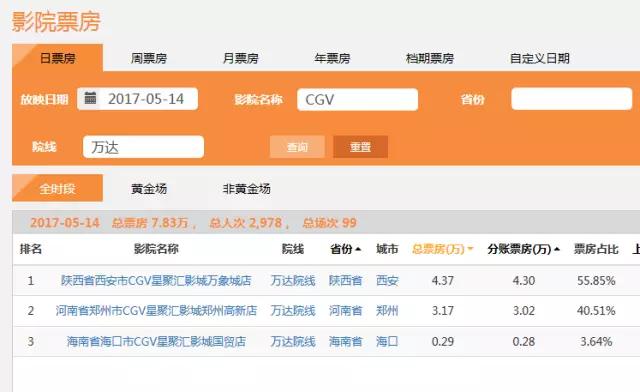Click the total box office value 0.29
The height and width of the screenshot is (392, 640).
coord(442,342)
